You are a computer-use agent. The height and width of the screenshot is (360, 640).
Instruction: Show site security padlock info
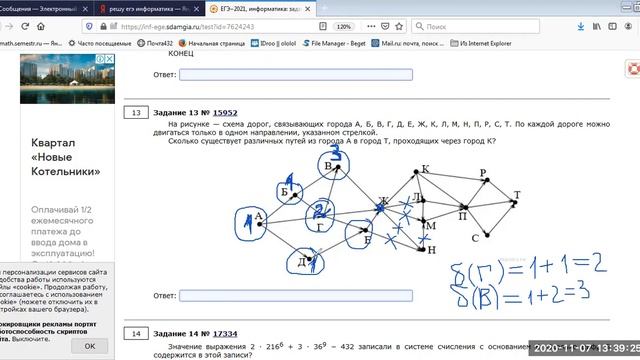tap(103, 27)
